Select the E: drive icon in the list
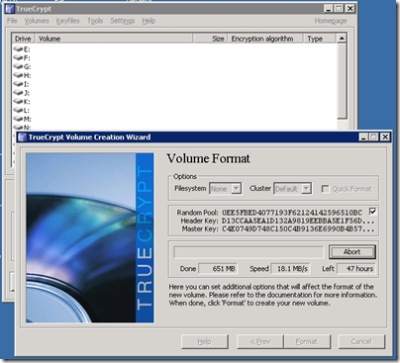Viewport: 400px width, 363px height. pyautogui.click(x=18, y=49)
